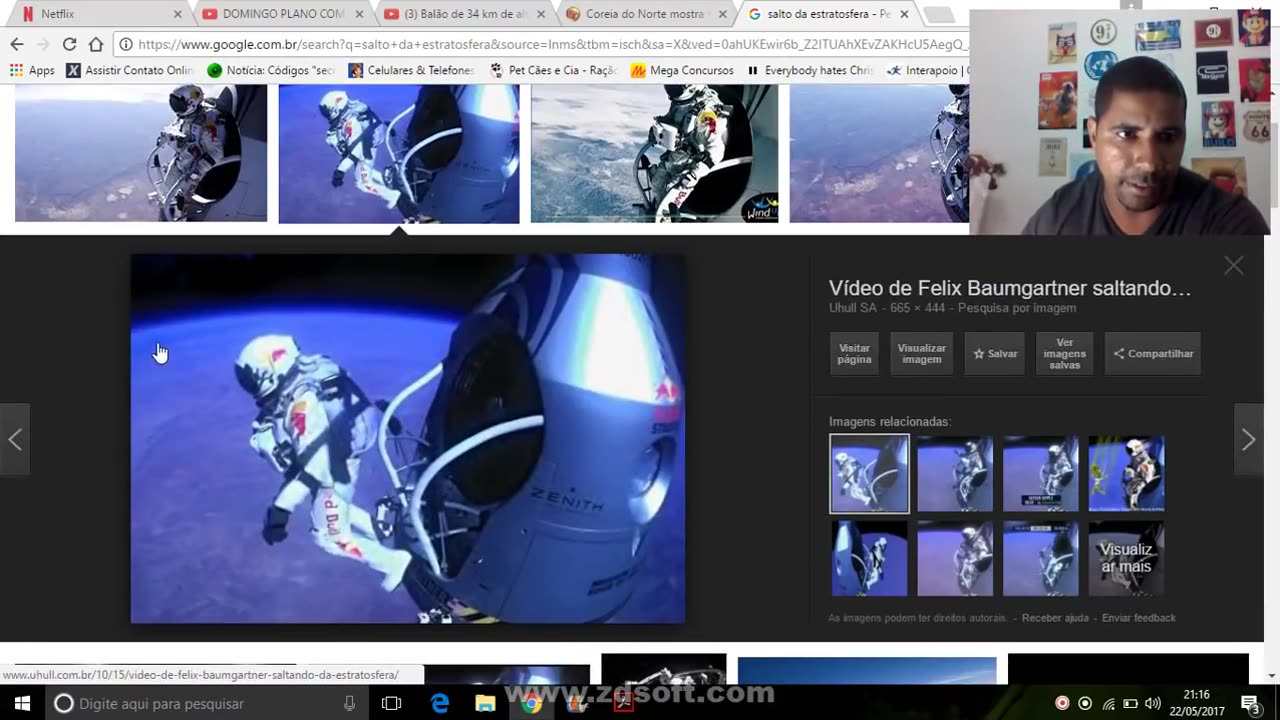Click the Cortana search box
Image resolution: width=1280 pixels, height=720 pixels.
click(207, 703)
